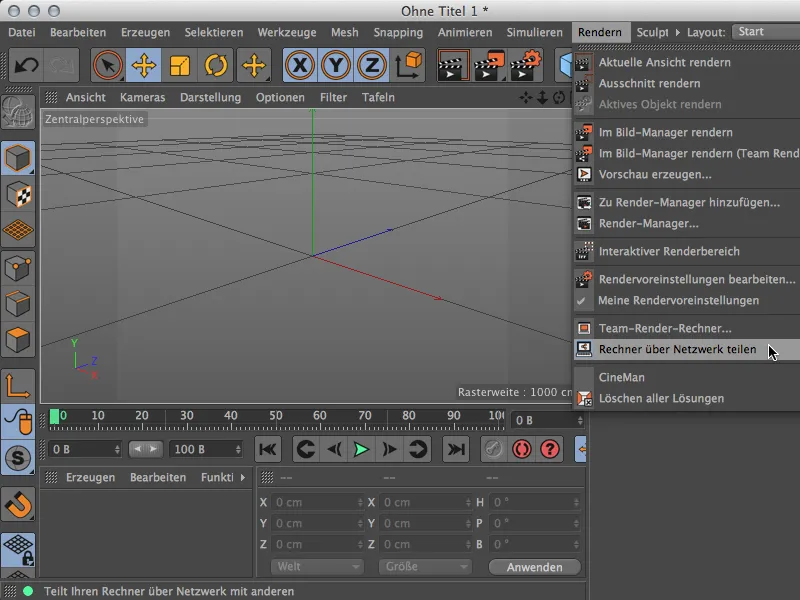Click the timeline range slider arrows

coord(145,449)
